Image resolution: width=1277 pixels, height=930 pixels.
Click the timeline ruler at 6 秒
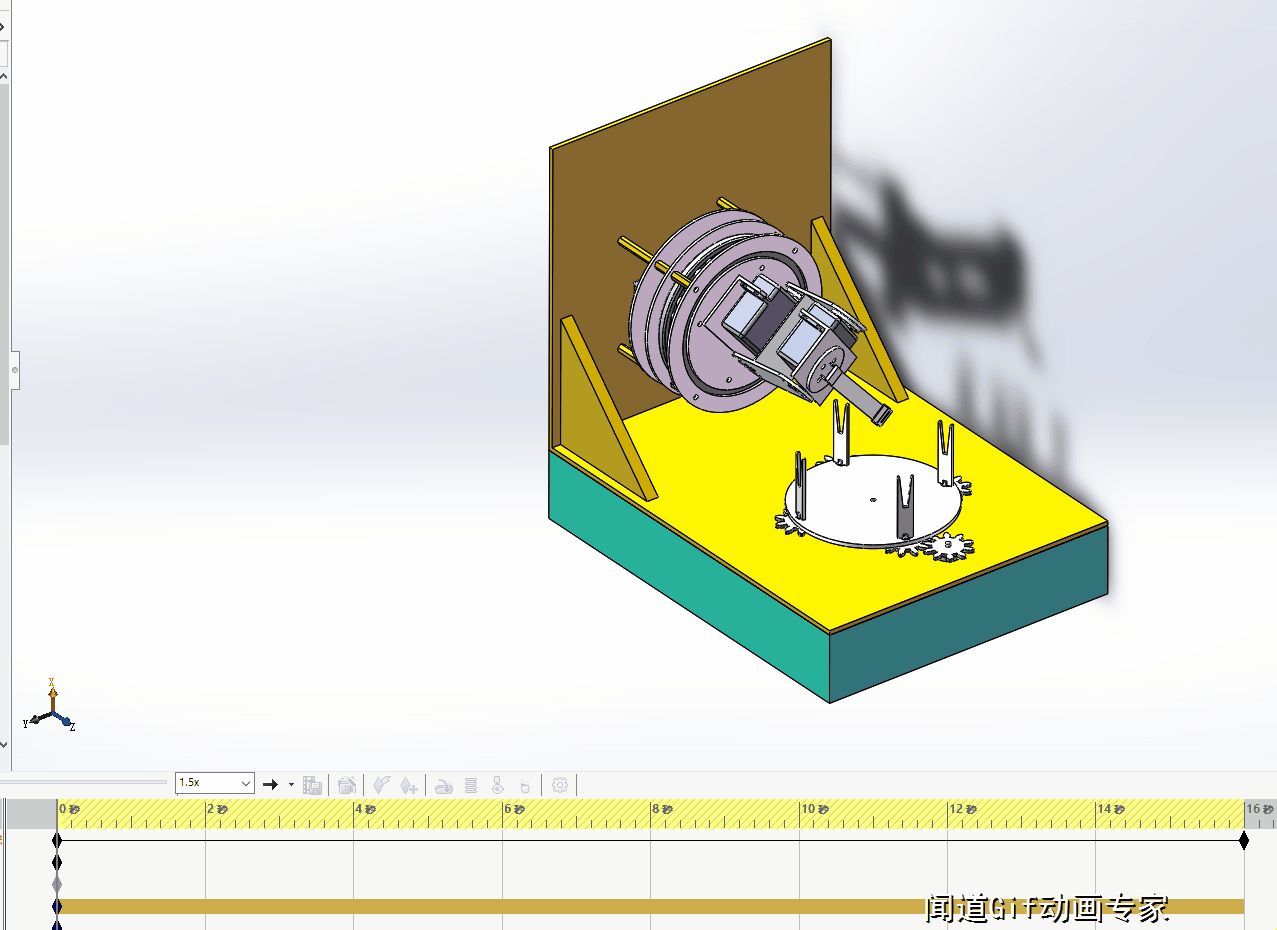point(512,808)
